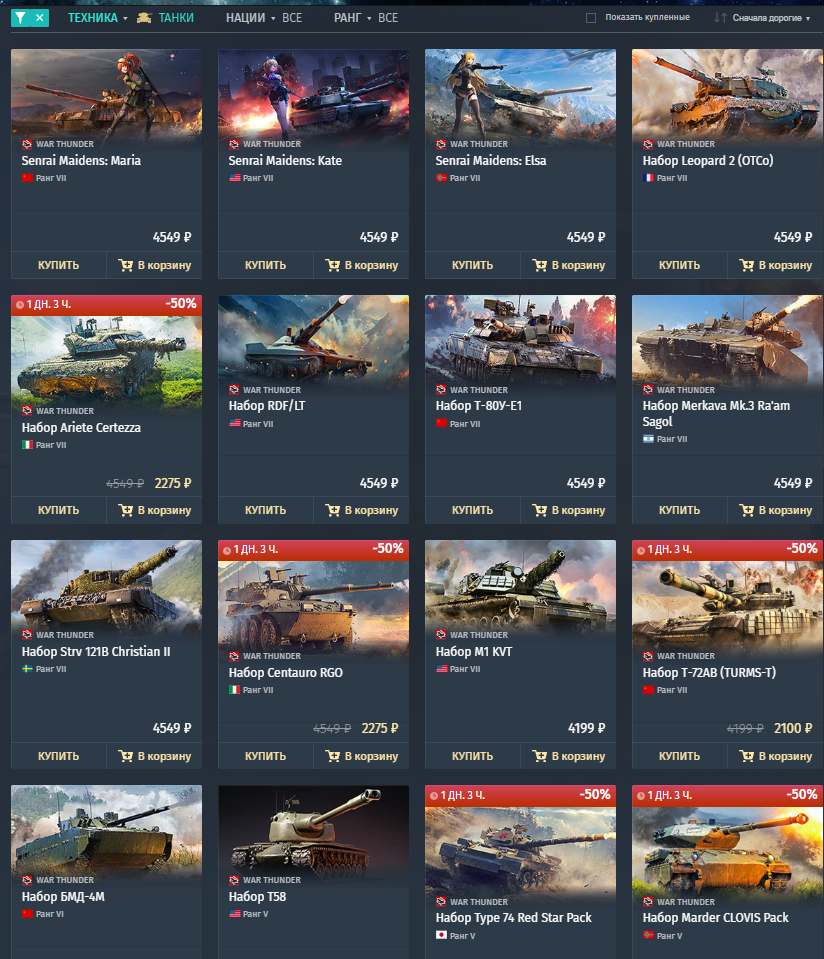Click the cart icon on Набор RDF/LT

pos(332,510)
